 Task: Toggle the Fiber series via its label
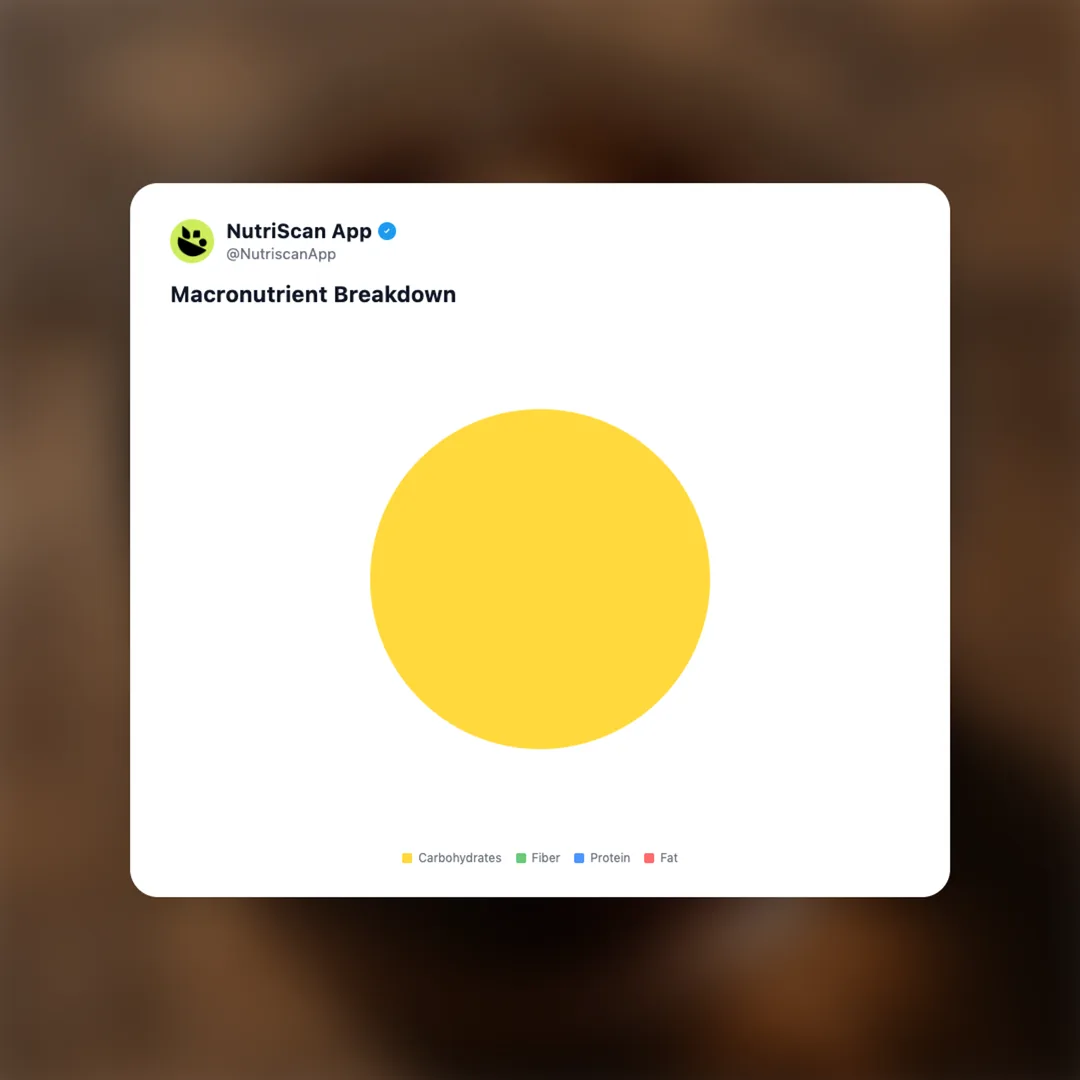point(546,858)
